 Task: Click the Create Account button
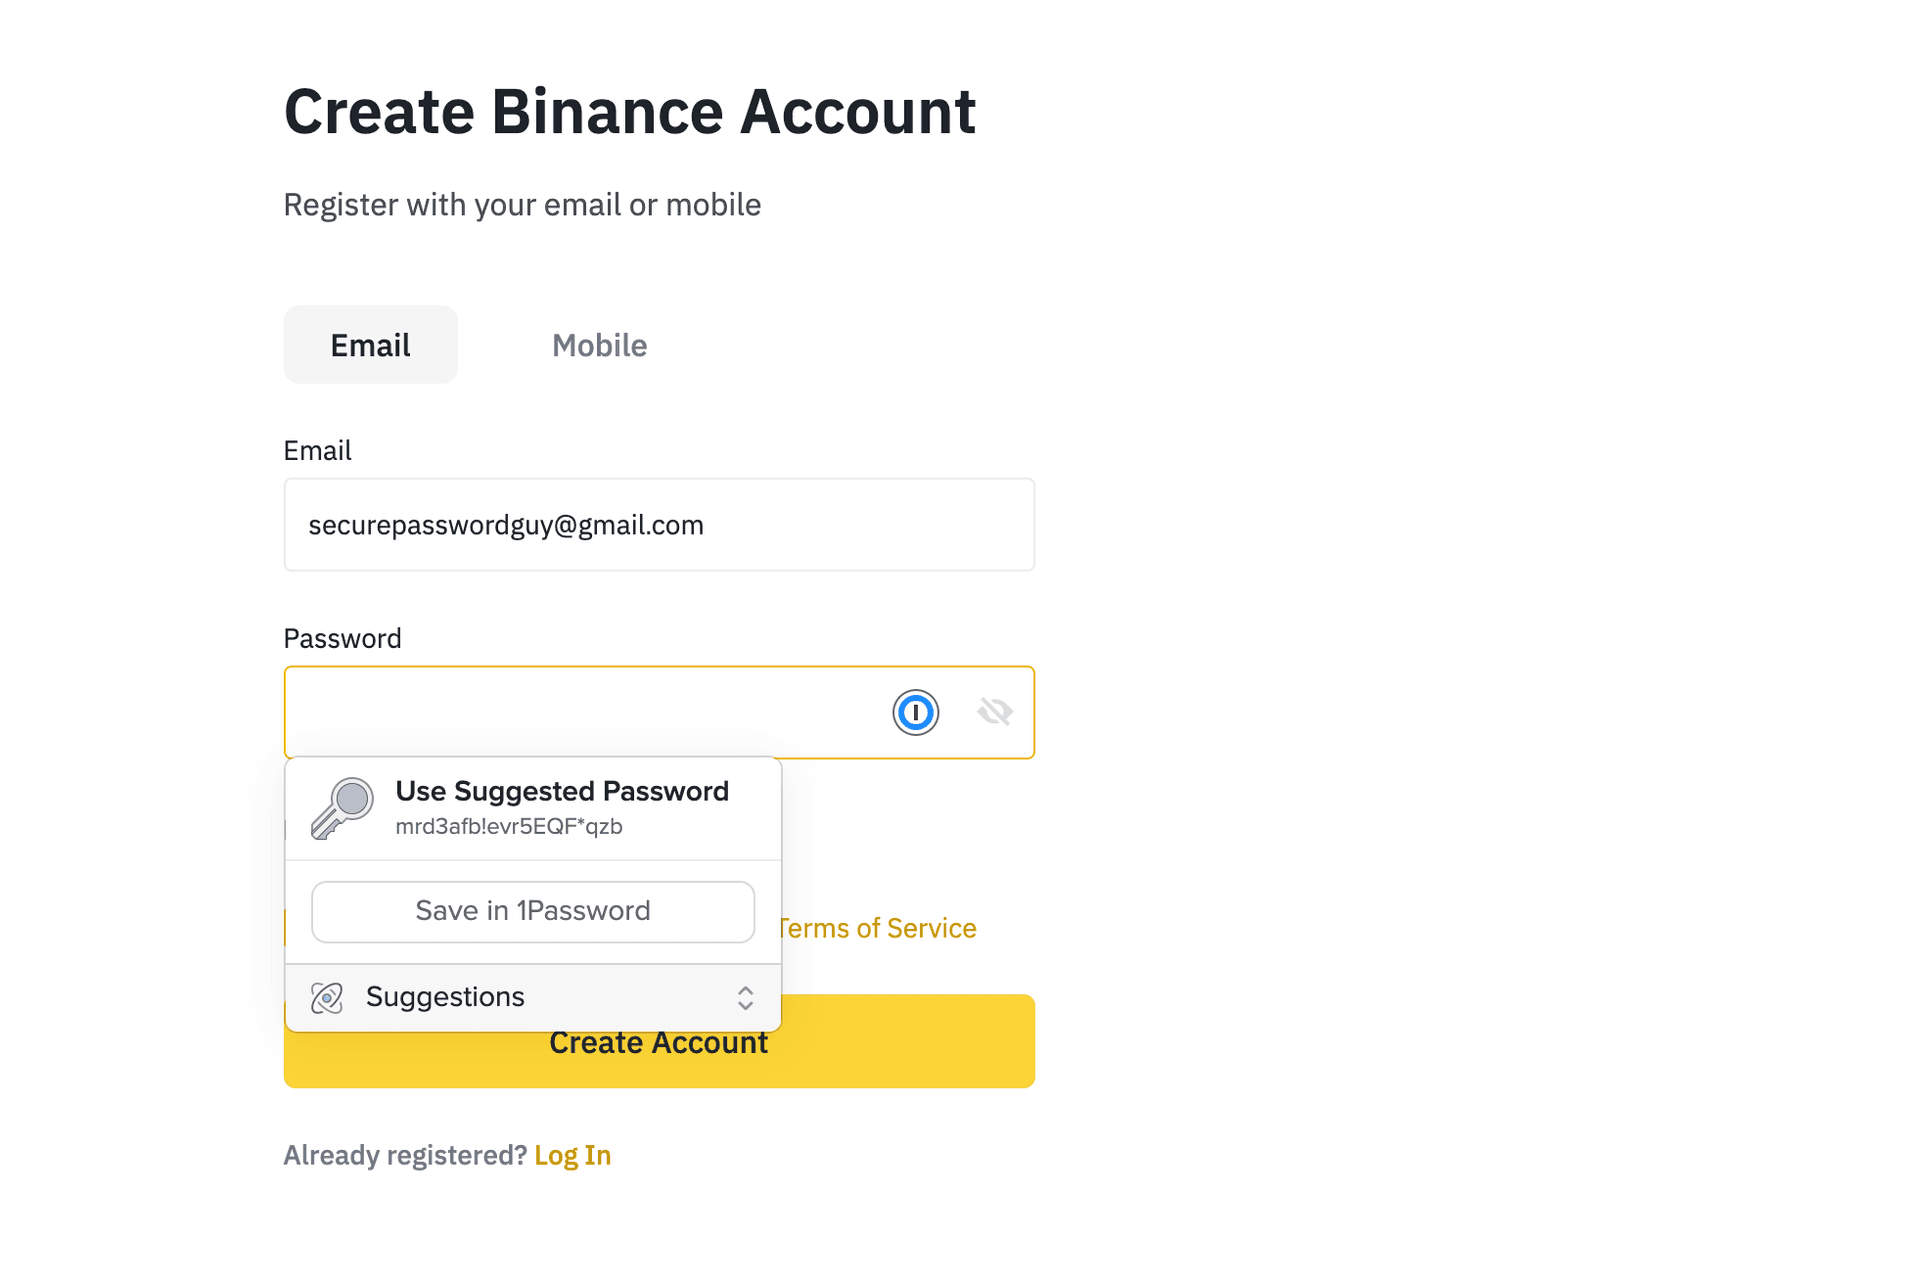click(658, 1041)
